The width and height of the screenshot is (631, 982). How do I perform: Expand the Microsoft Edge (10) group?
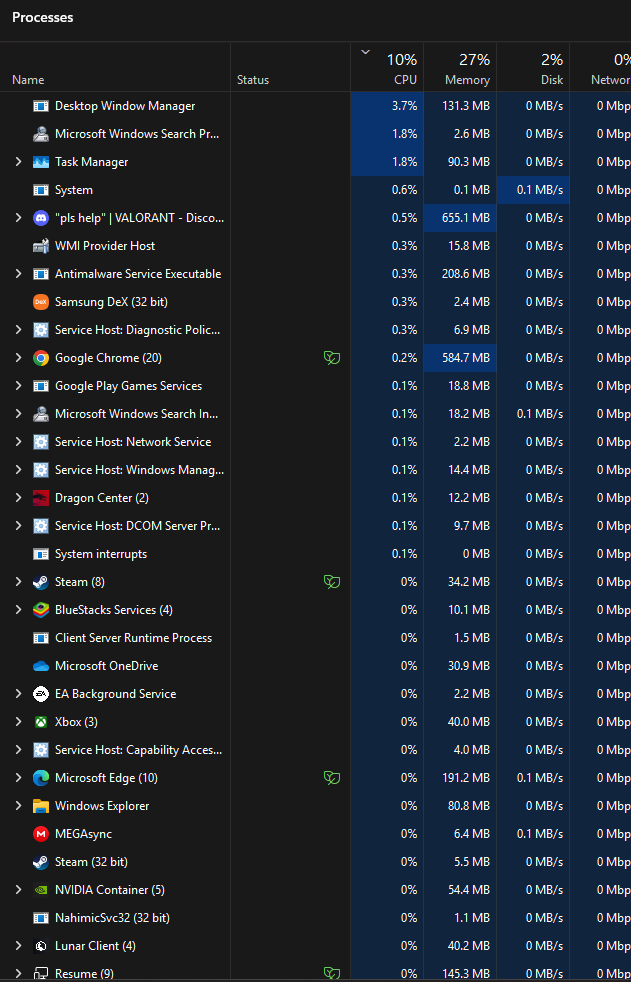click(x=18, y=778)
